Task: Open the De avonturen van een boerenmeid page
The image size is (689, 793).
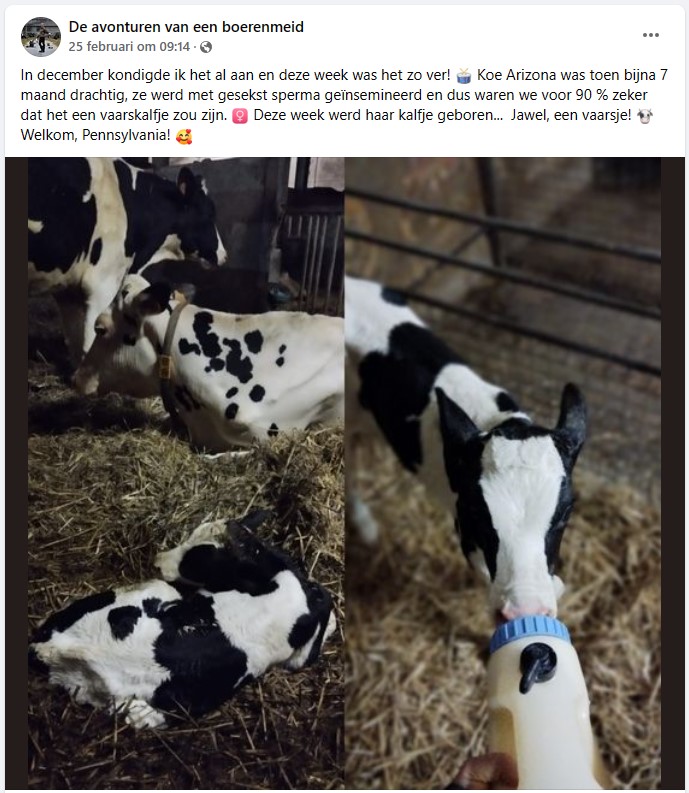Action: 186,27
